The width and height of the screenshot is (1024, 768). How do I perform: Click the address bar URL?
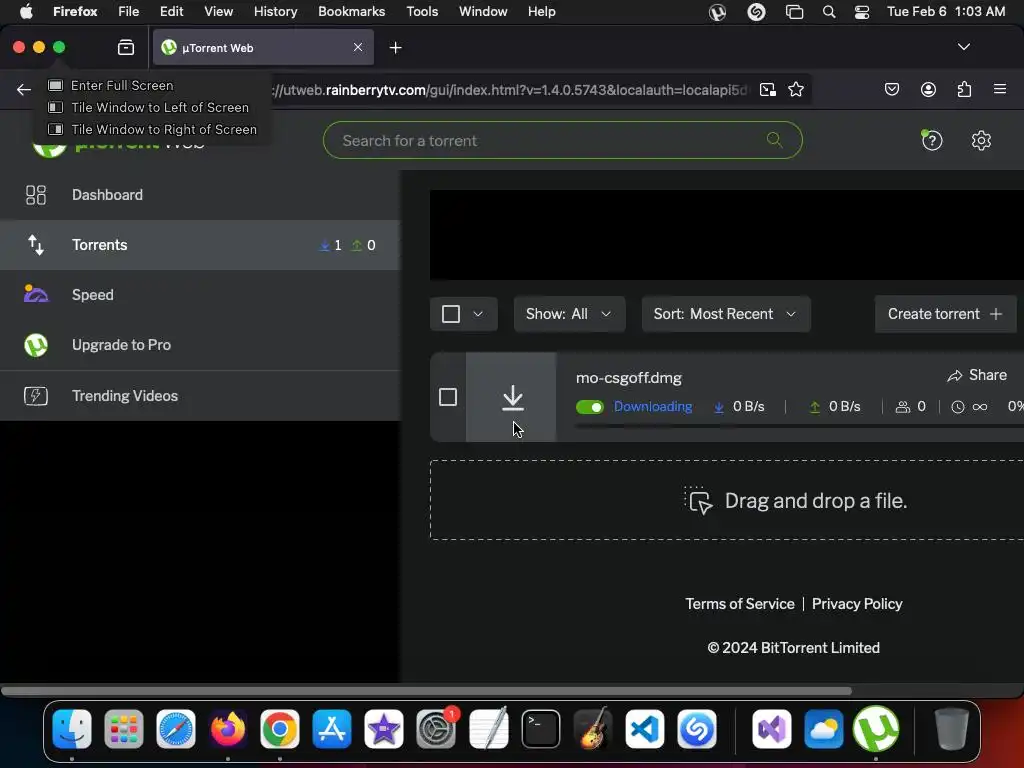pyautogui.click(x=509, y=90)
